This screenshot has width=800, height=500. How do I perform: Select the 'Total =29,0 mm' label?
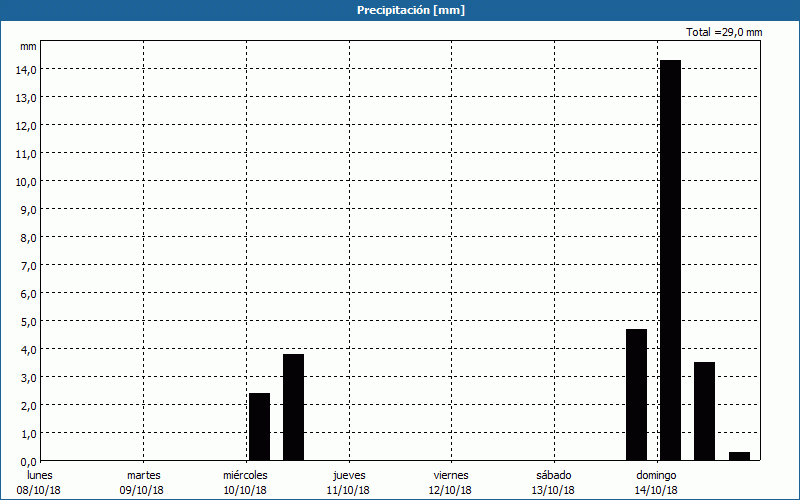tap(724, 32)
